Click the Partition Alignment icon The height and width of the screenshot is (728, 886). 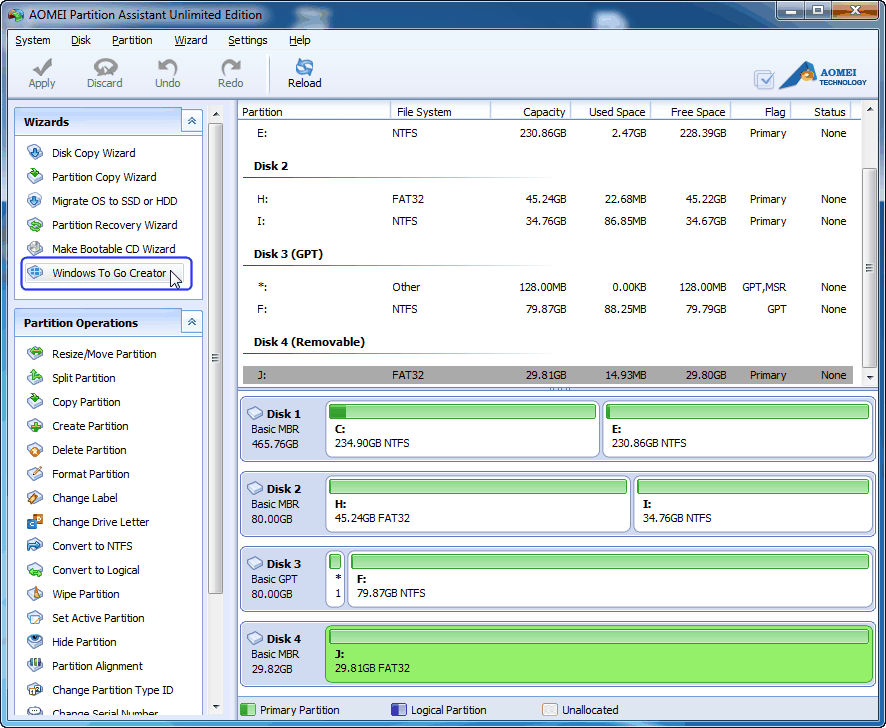click(35, 666)
